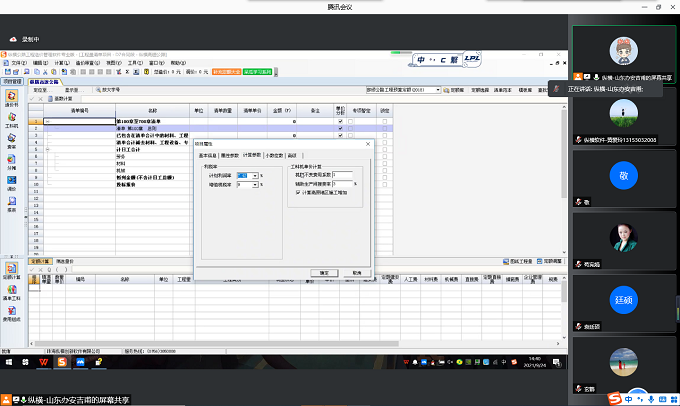680x406 pixels.
Task: Click the delete X toolbar icon
Action: (128, 72)
